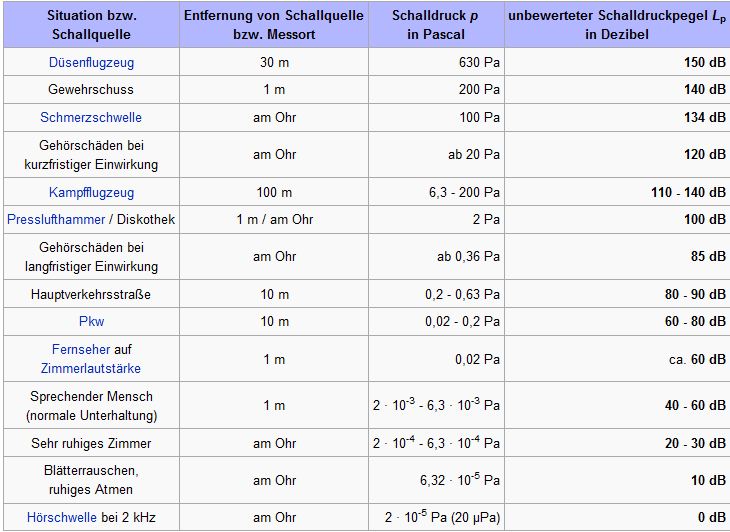Viewport: 730px width, 532px height.
Task: Click the 'ab 0,36 Pa' value
Action: (468, 256)
